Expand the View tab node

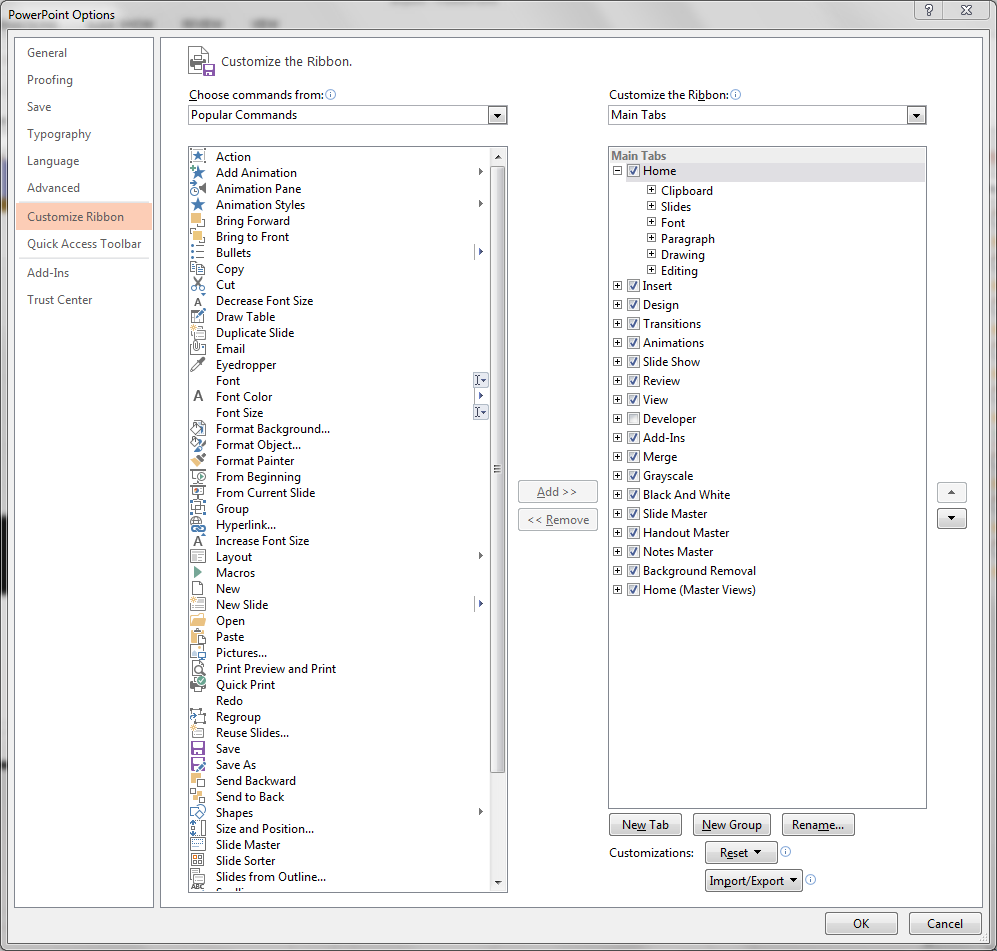coord(617,399)
